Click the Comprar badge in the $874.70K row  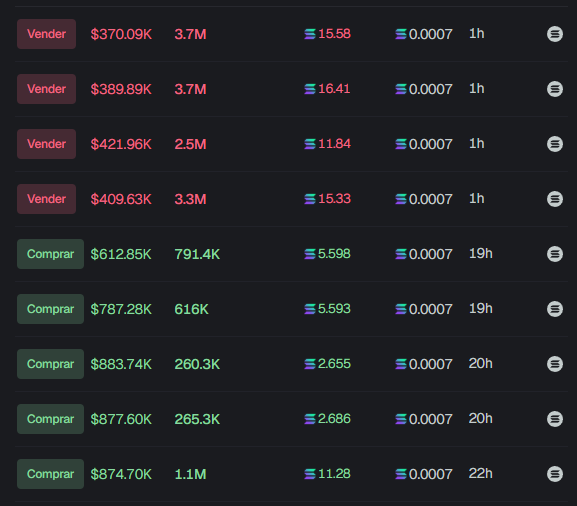click(50, 474)
